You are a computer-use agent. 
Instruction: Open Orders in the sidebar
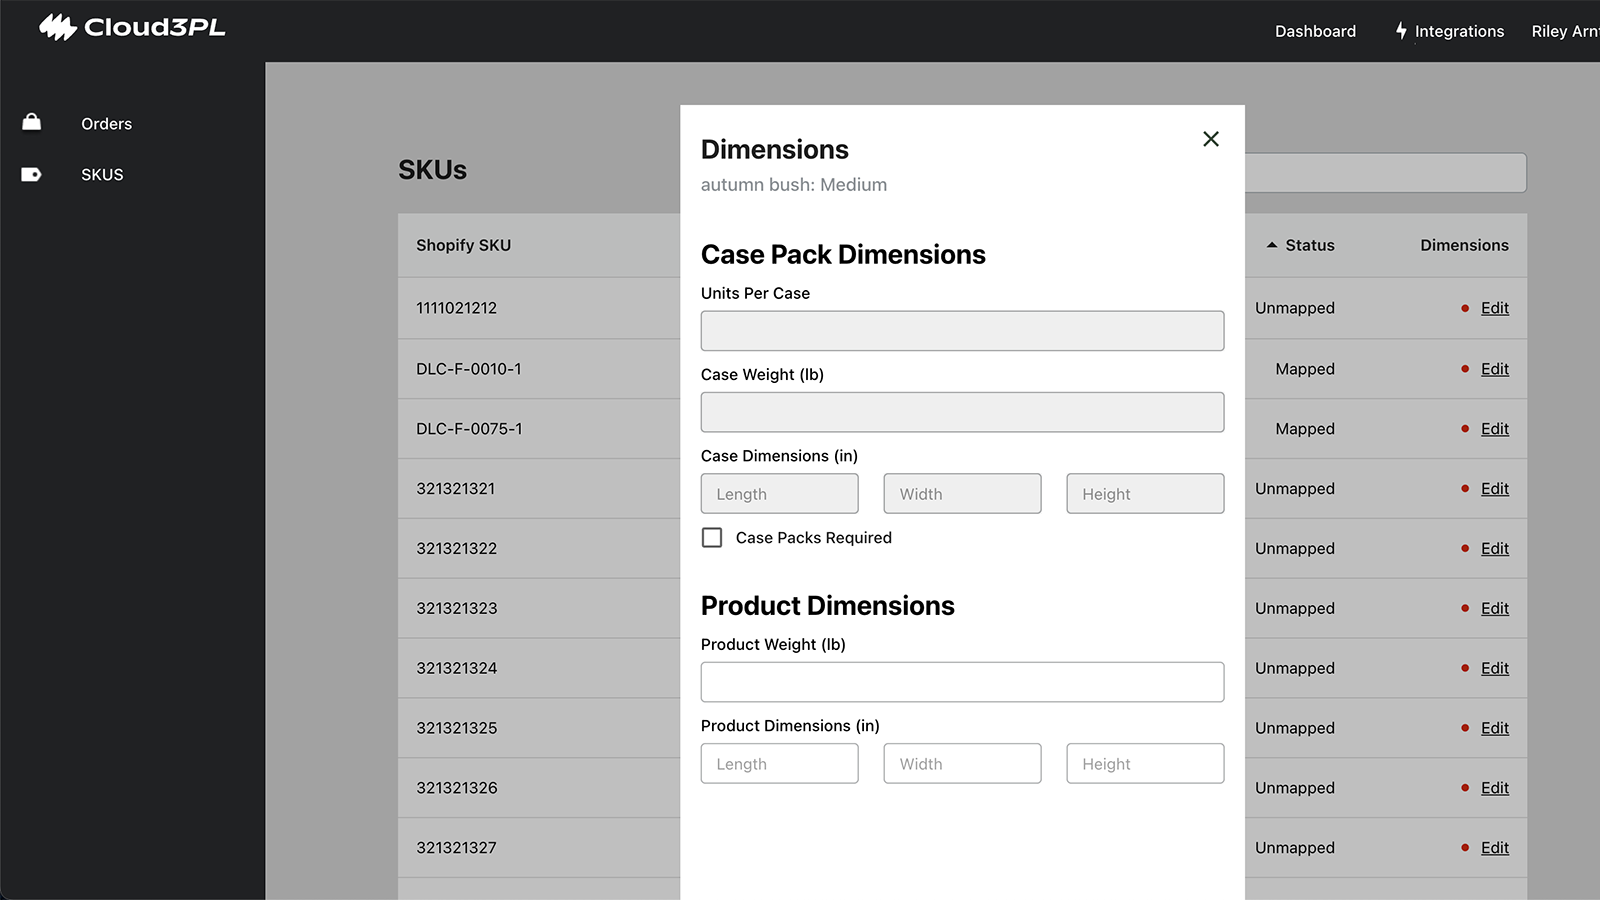coord(106,124)
